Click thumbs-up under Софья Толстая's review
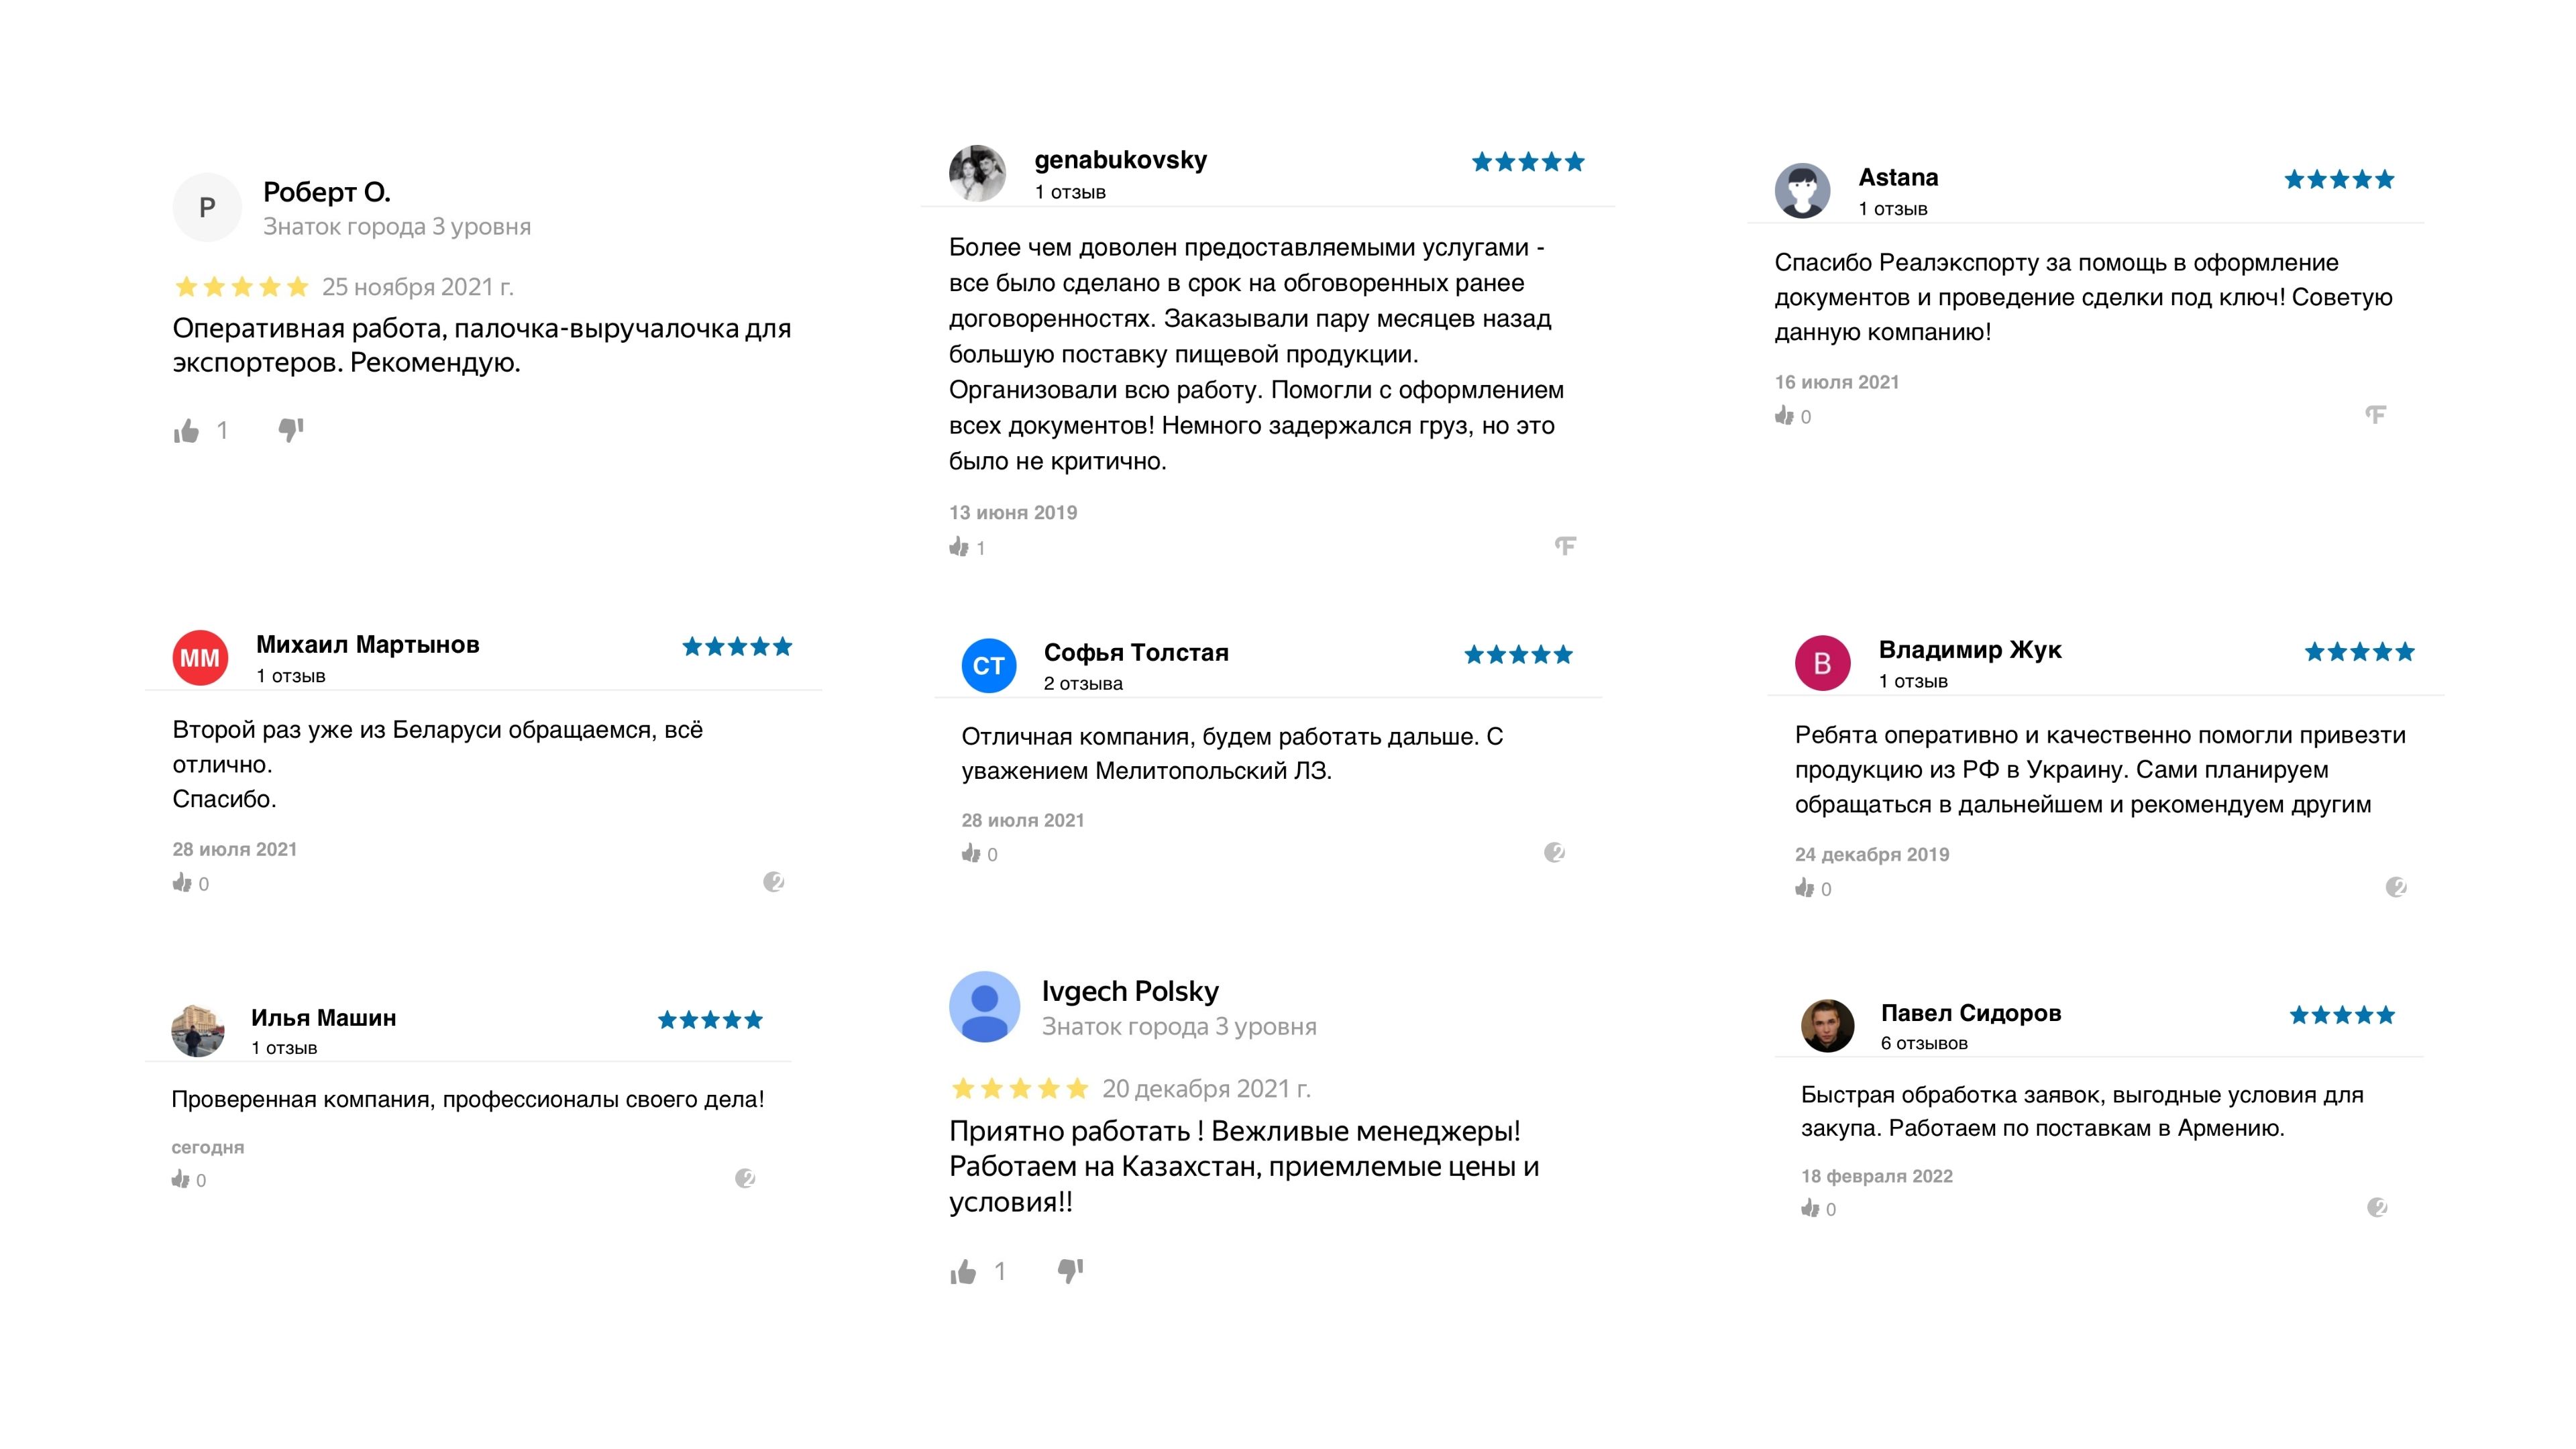This screenshot has width=2576, height=1449. pos(971,853)
